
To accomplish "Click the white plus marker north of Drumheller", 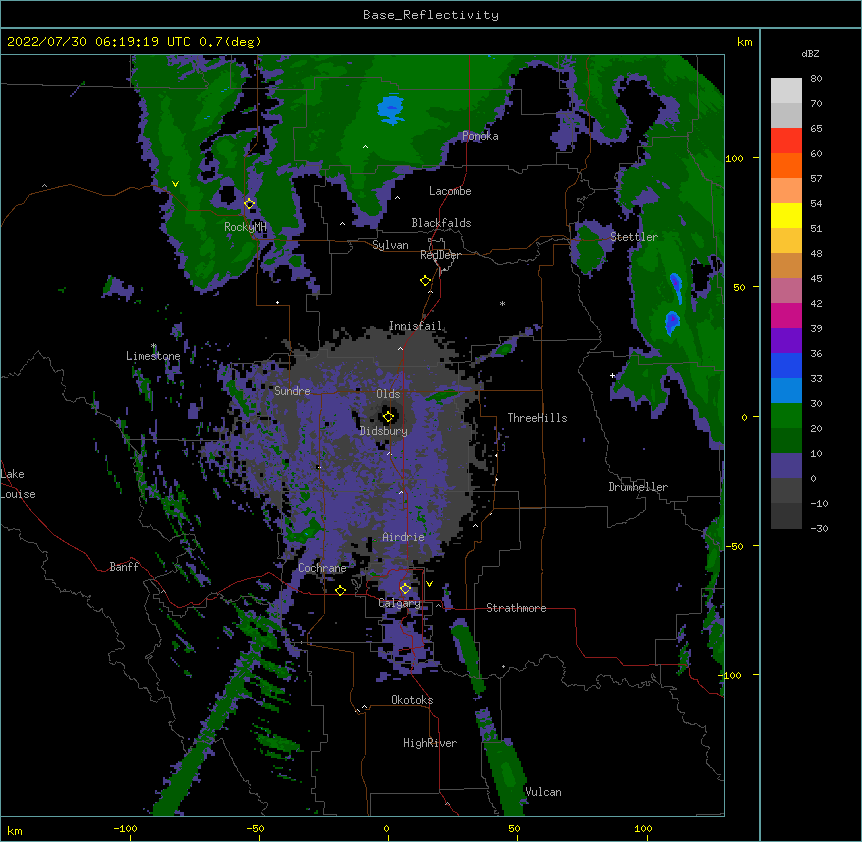I will (x=612, y=375).
